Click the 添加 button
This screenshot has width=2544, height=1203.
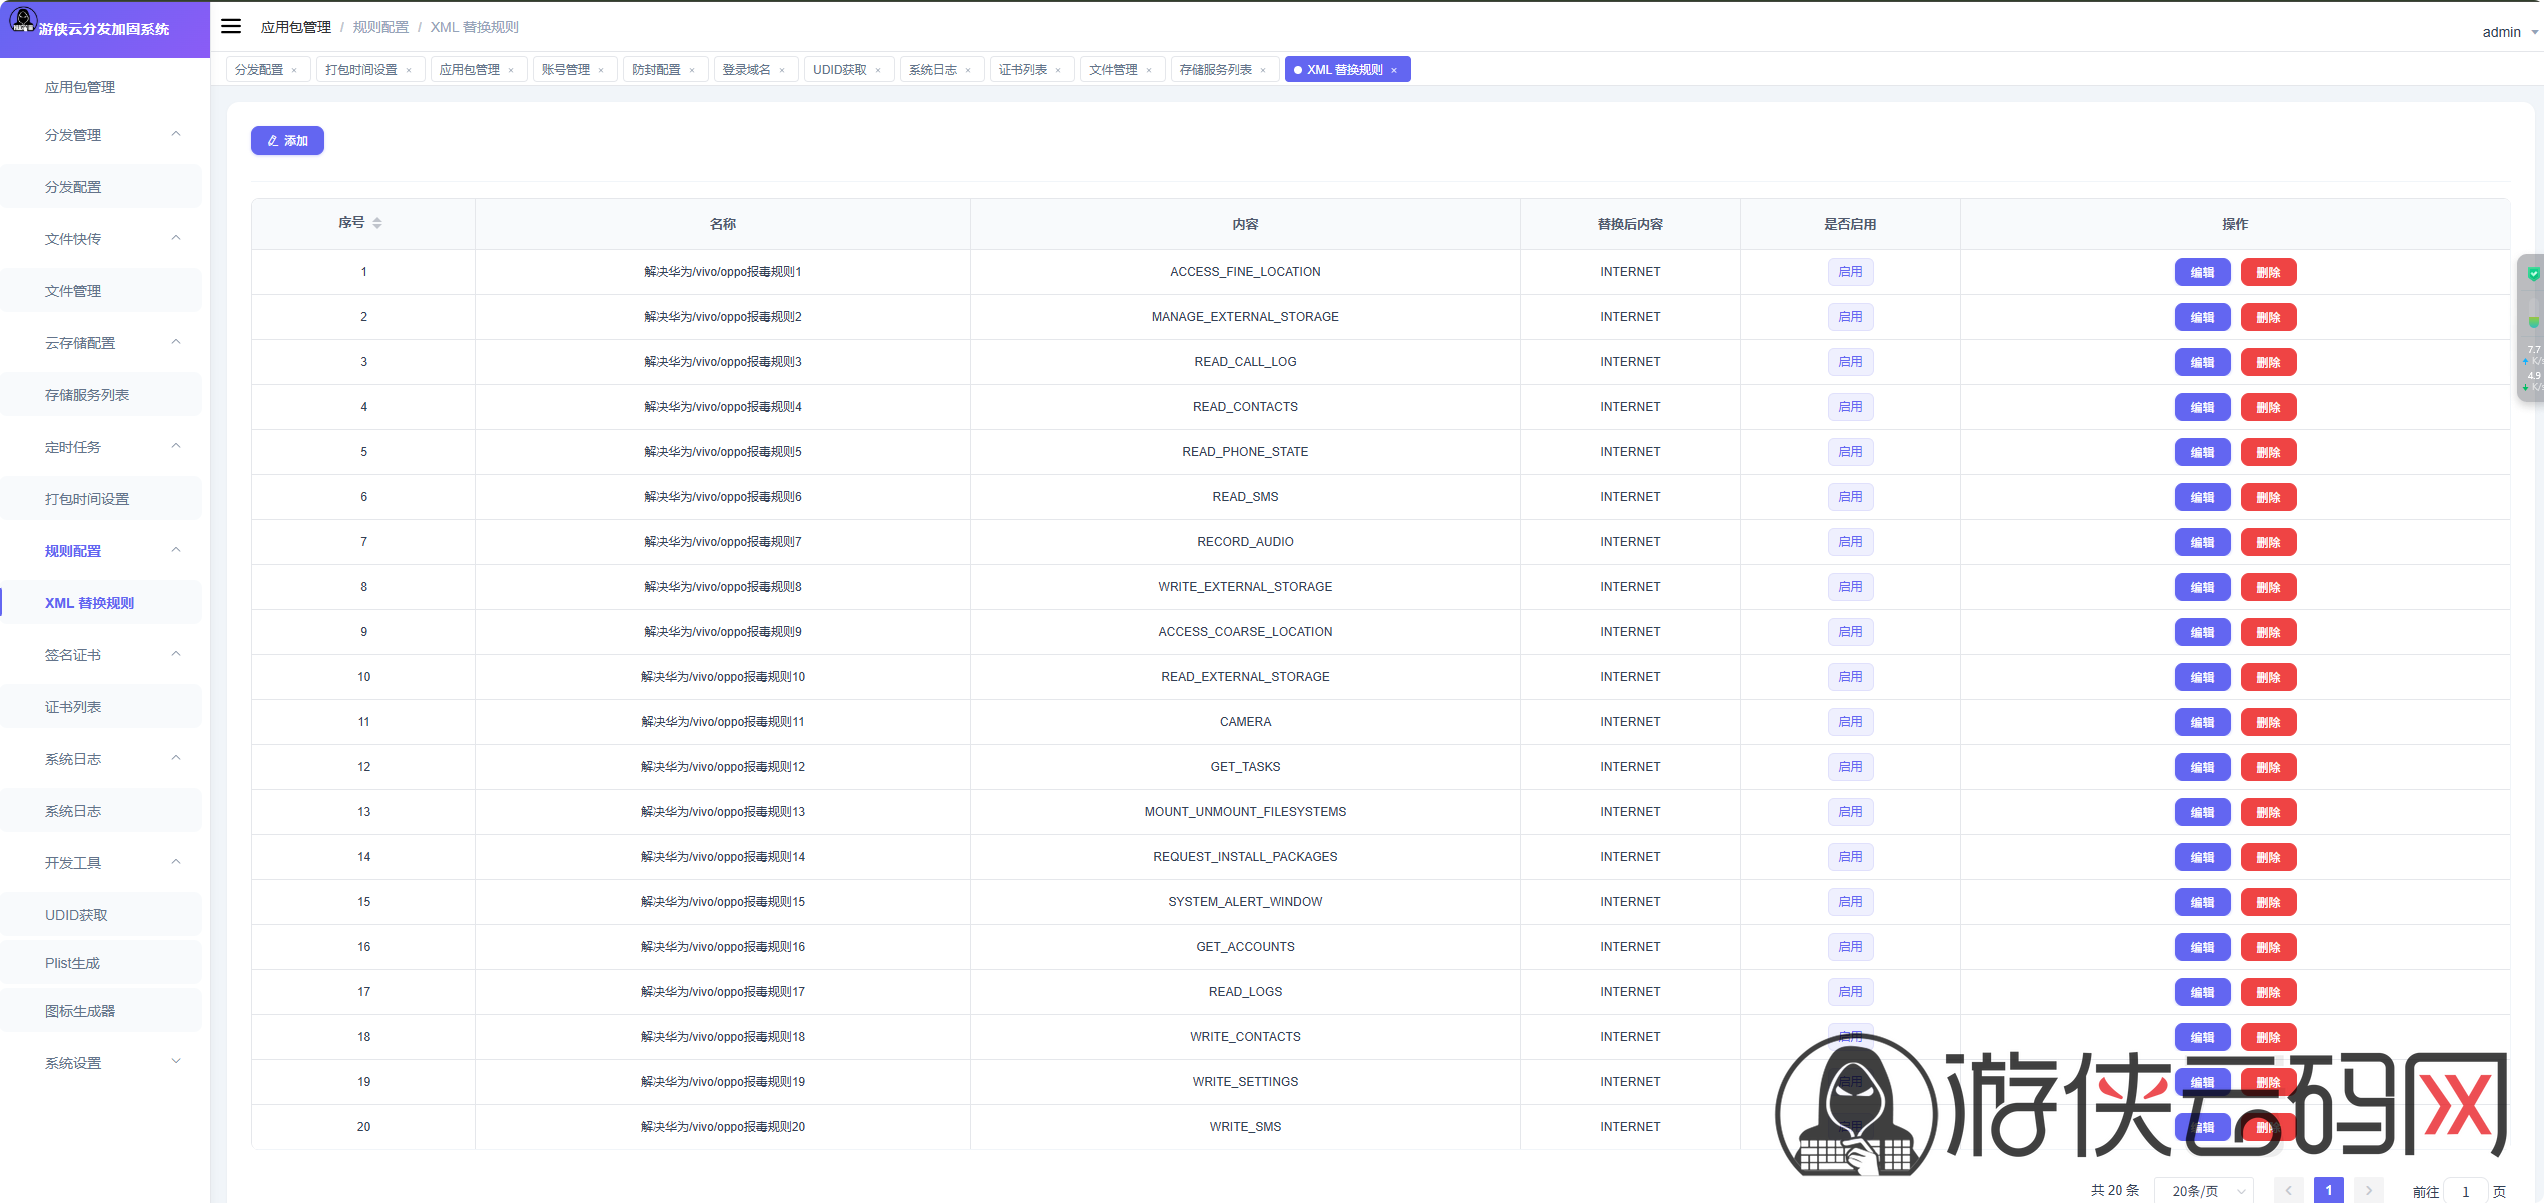point(287,141)
